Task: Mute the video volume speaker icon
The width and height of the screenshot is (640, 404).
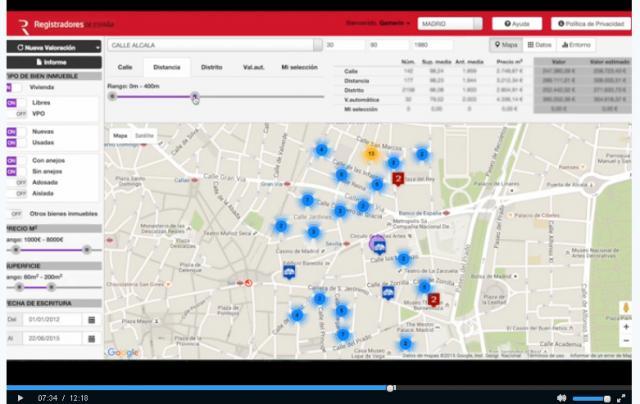Action: (x=562, y=398)
